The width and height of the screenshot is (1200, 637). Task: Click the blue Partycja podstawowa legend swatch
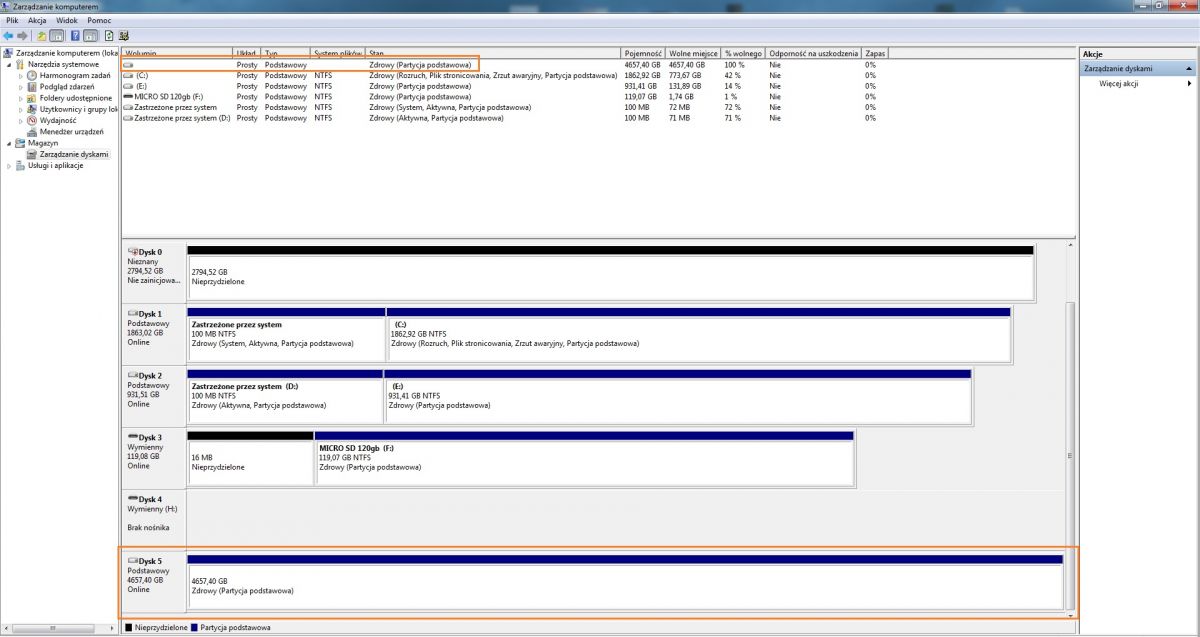point(194,628)
